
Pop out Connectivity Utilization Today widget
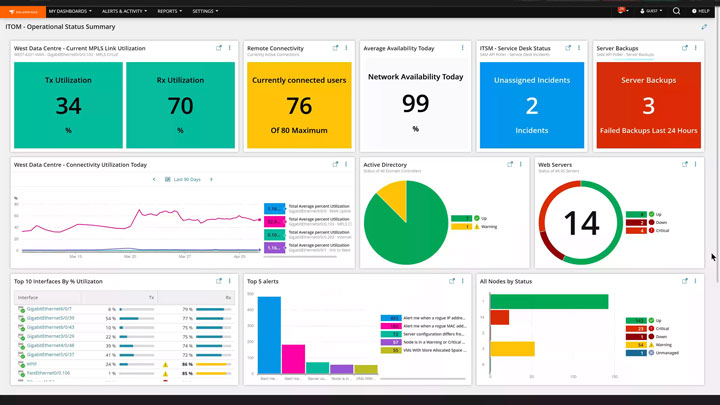(335, 164)
